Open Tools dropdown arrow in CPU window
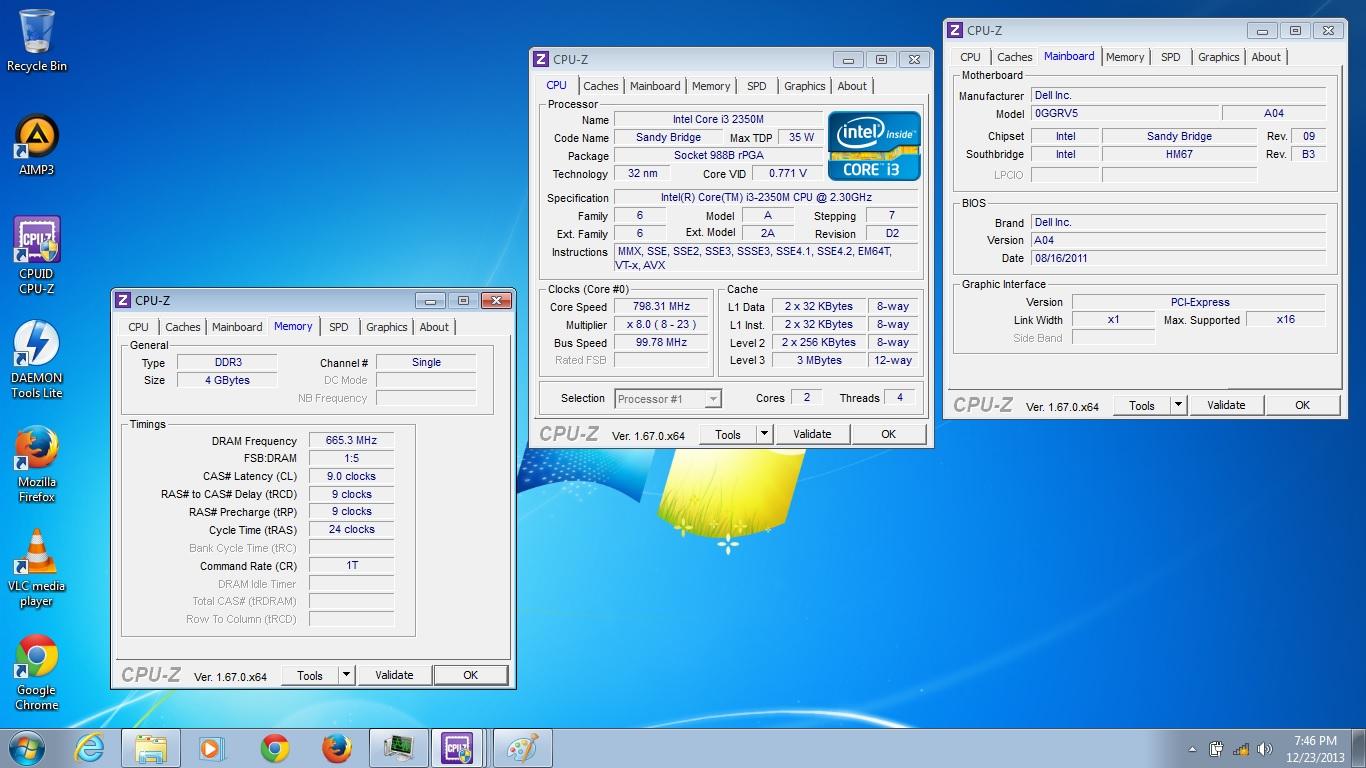Screen dimensions: 1366x768 coord(764,434)
